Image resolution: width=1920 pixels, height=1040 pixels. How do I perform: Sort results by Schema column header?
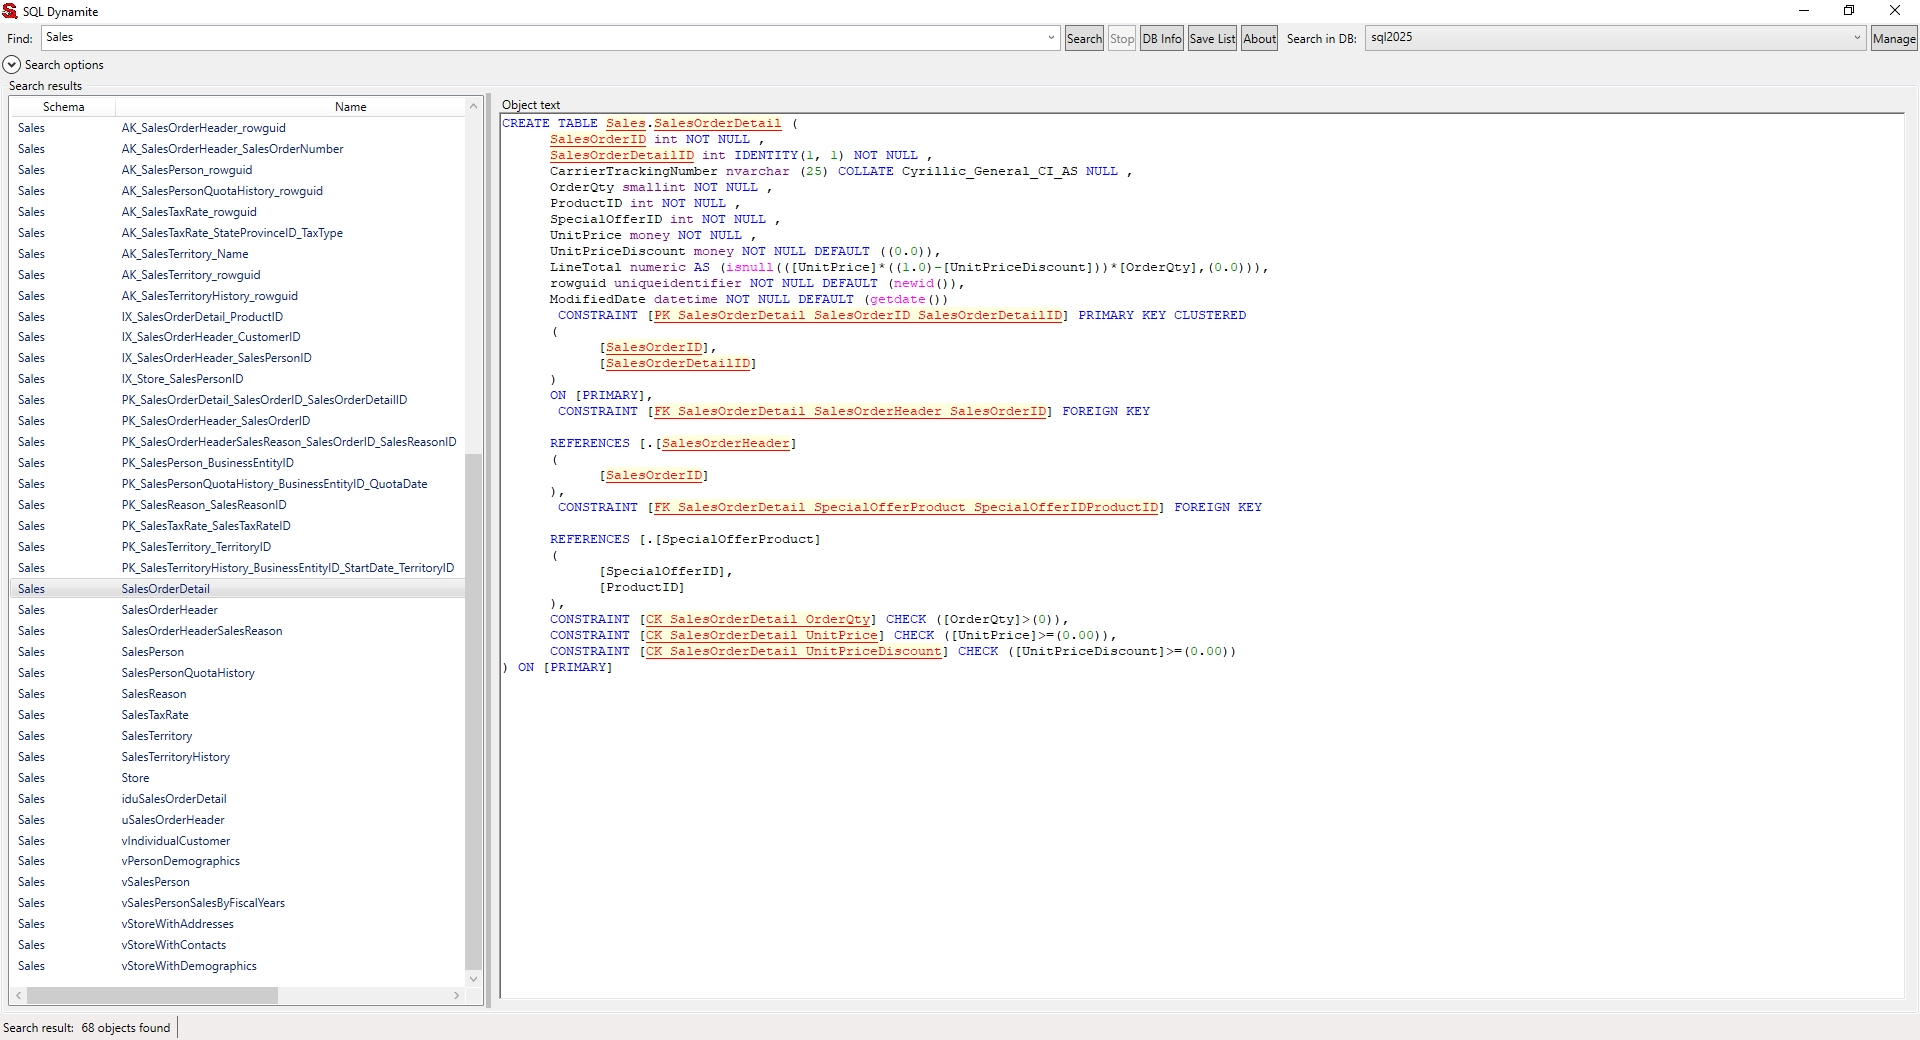(x=63, y=107)
